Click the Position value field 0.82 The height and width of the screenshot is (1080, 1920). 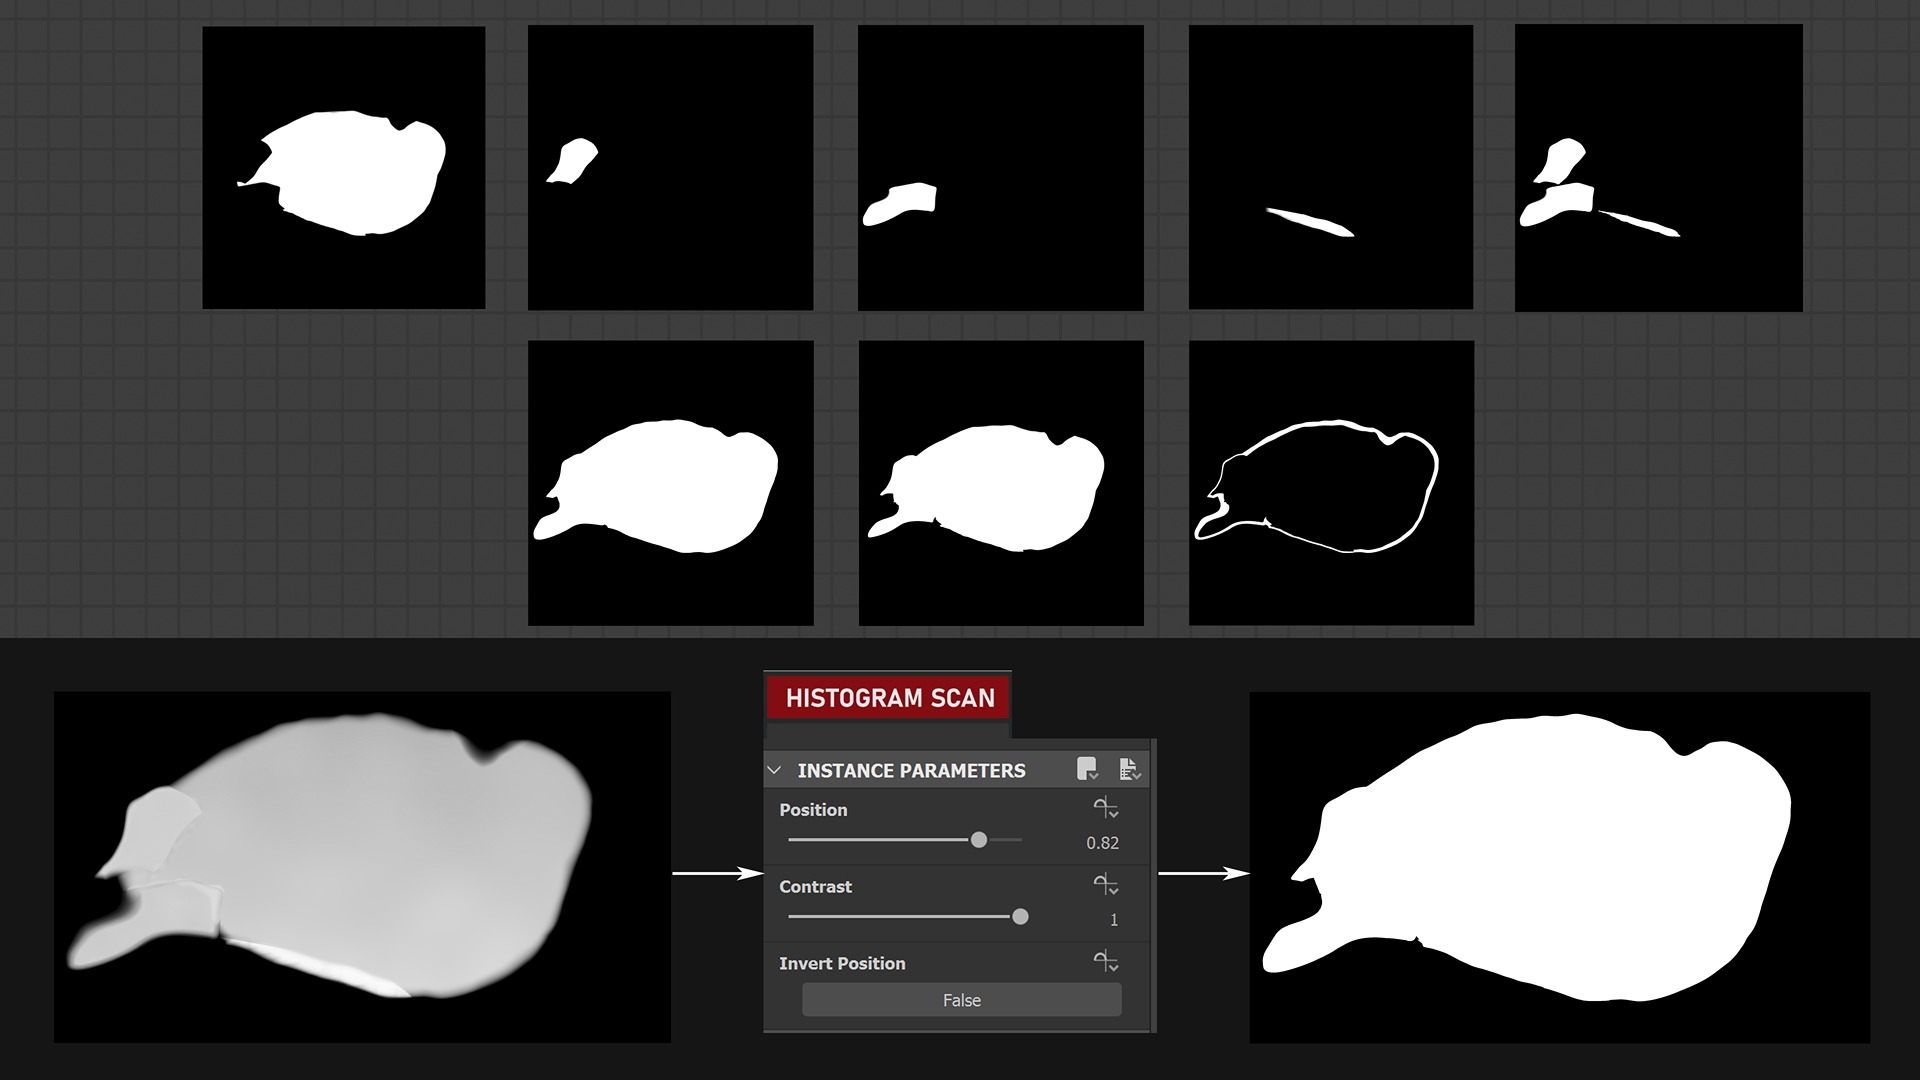[1102, 843]
